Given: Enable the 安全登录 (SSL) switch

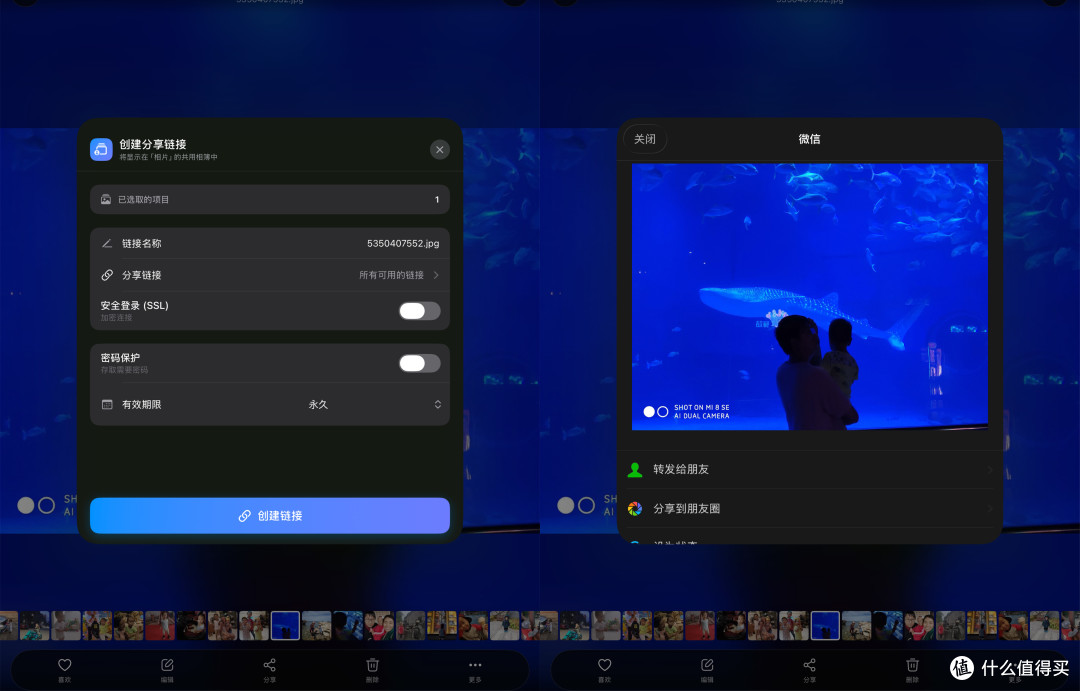Looking at the screenshot, I should [x=419, y=311].
